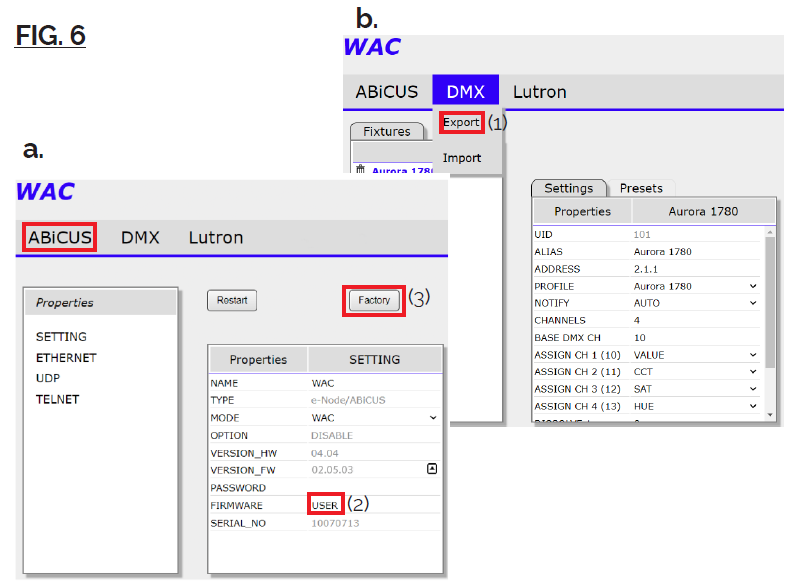This screenshot has height=584, width=791.
Task: Select ETHERNET in the Properties list
Action: click(66, 358)
